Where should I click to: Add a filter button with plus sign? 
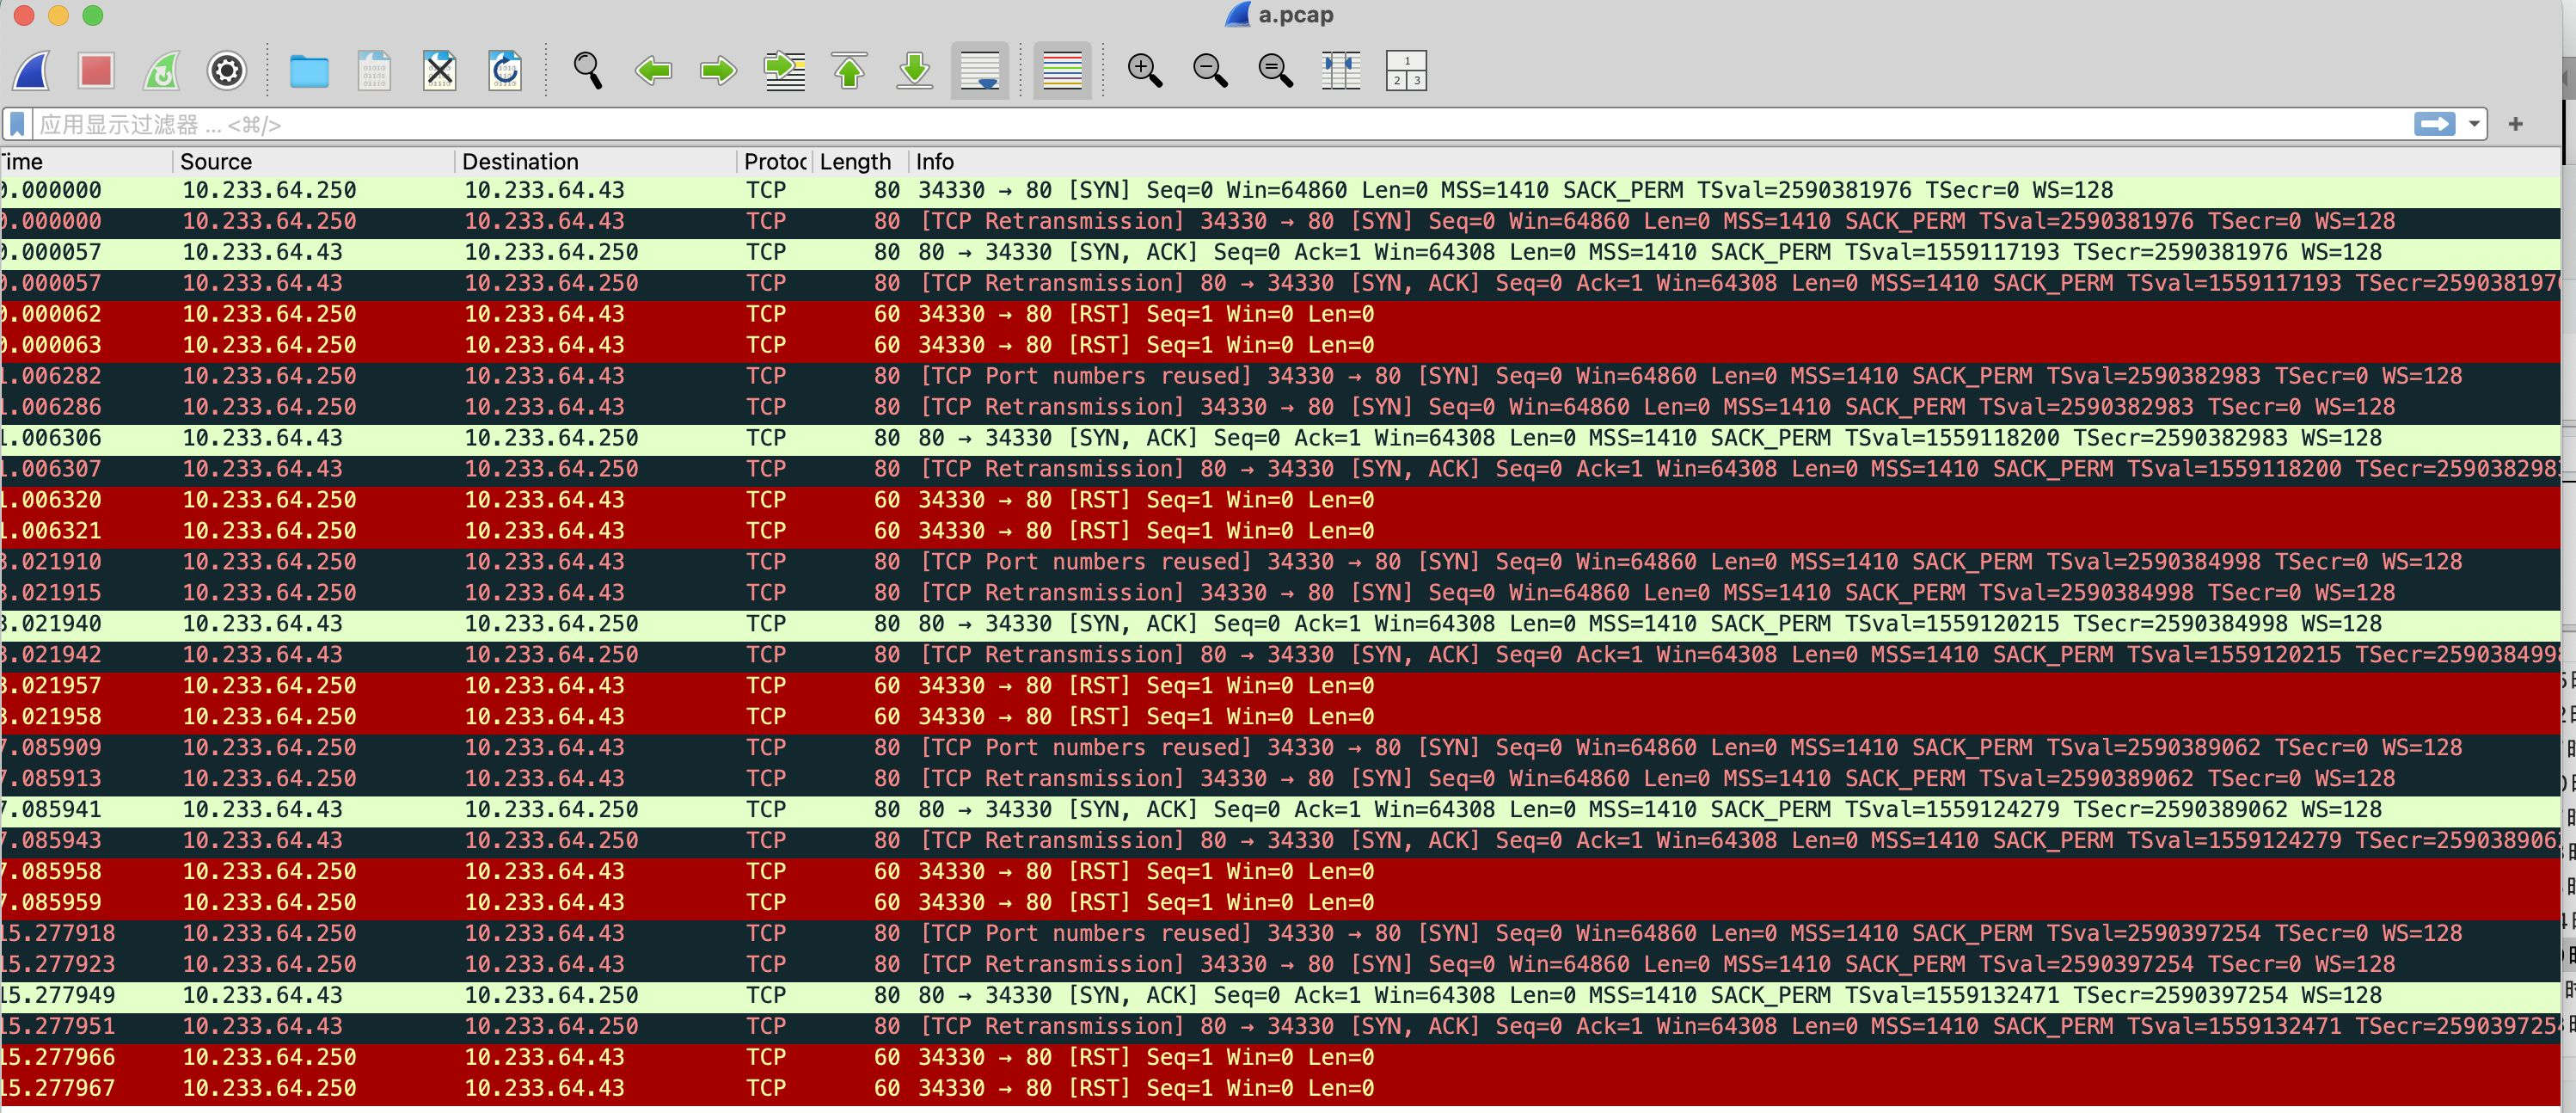(2516, 124)
